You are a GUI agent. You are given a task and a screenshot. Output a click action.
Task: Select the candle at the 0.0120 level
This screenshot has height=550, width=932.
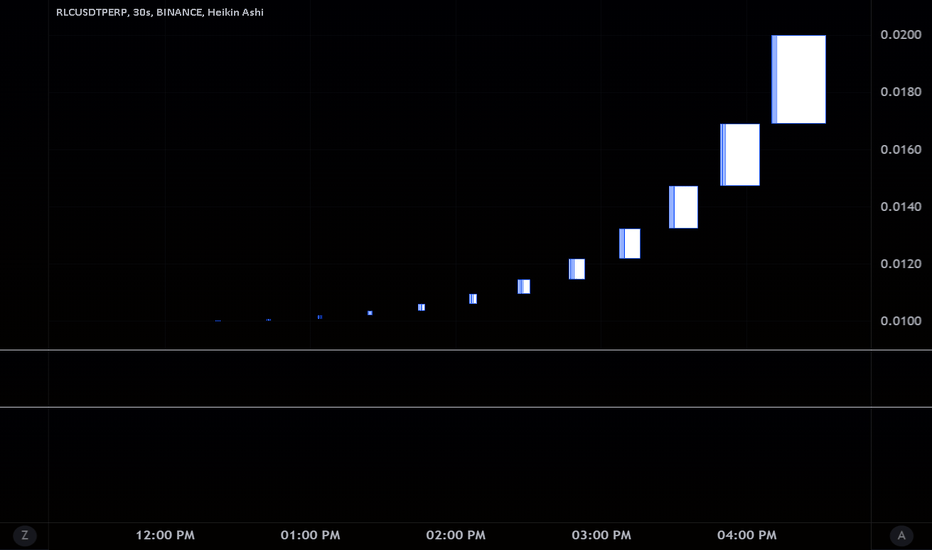577,269
